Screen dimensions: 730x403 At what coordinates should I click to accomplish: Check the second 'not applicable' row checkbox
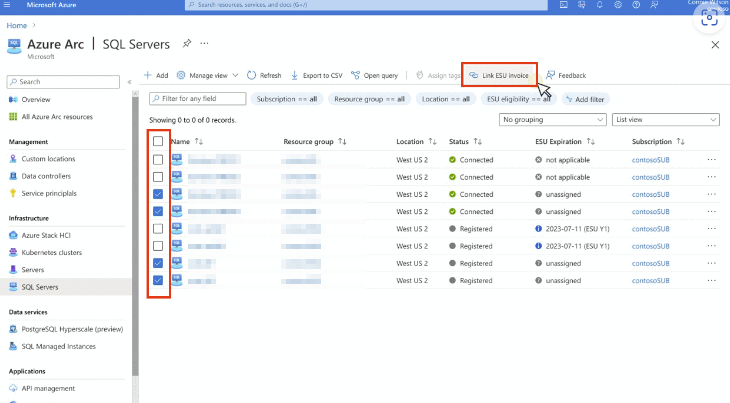(x=158, y=177)
